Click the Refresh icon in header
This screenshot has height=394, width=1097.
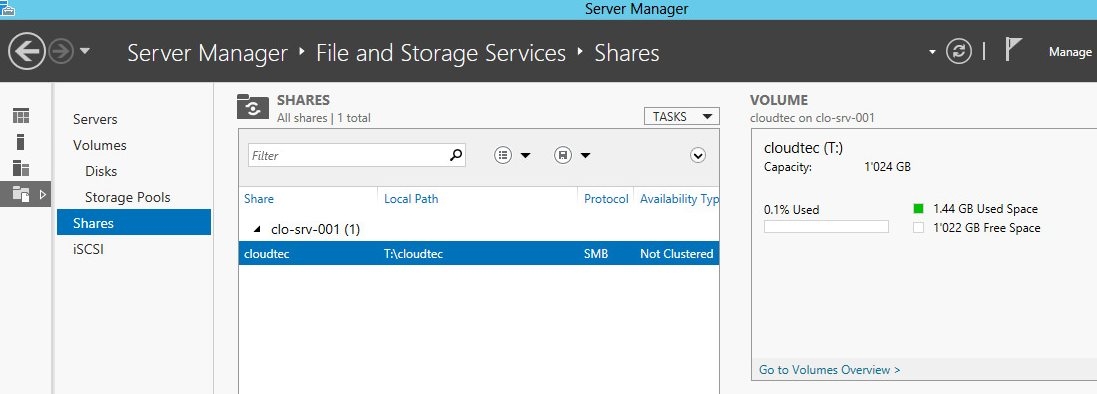point(958,51)
